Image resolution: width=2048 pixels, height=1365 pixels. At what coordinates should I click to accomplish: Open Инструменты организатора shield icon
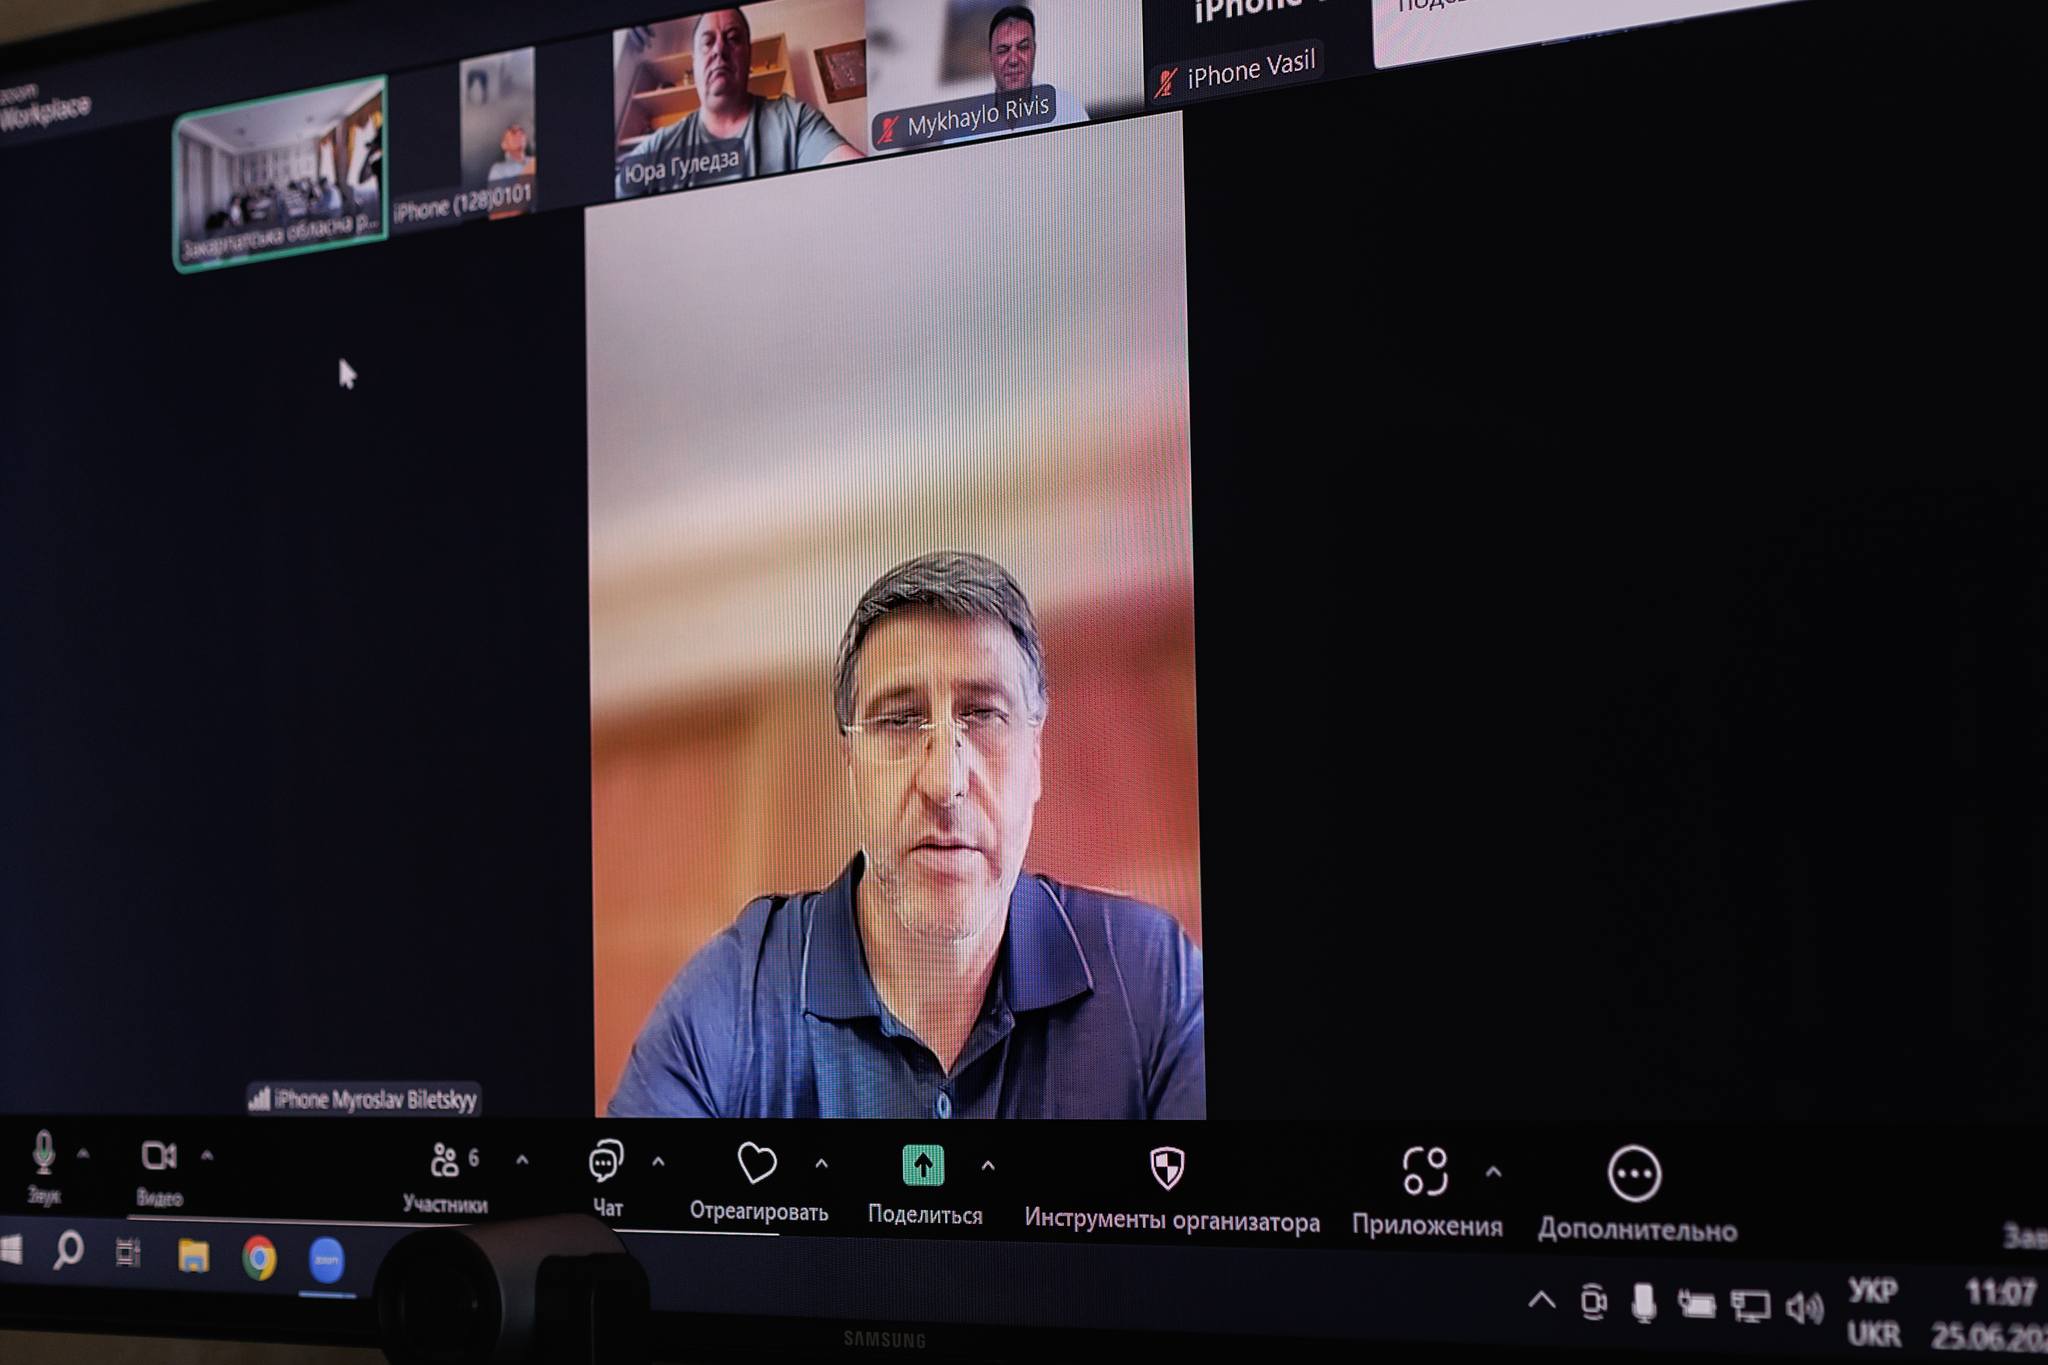1167,1167
